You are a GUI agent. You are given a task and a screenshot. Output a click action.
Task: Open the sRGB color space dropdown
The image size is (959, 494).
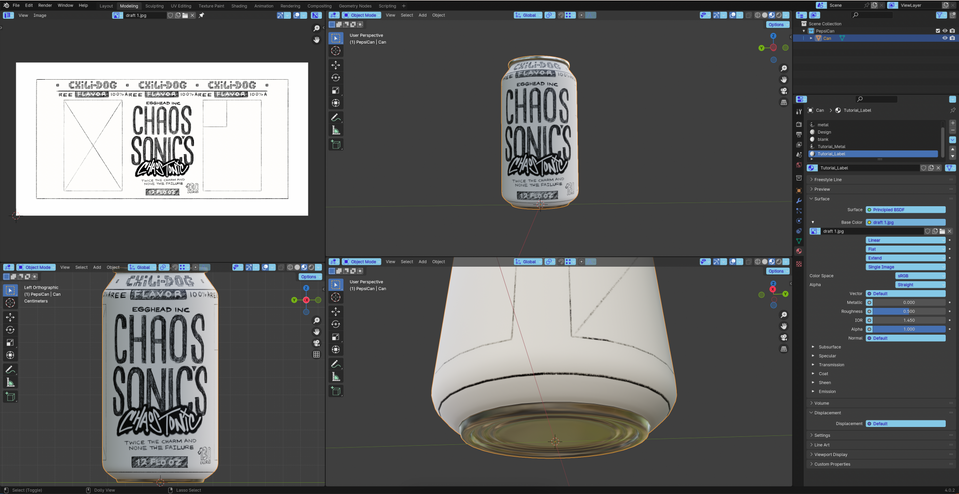click(x=920, y=276)
